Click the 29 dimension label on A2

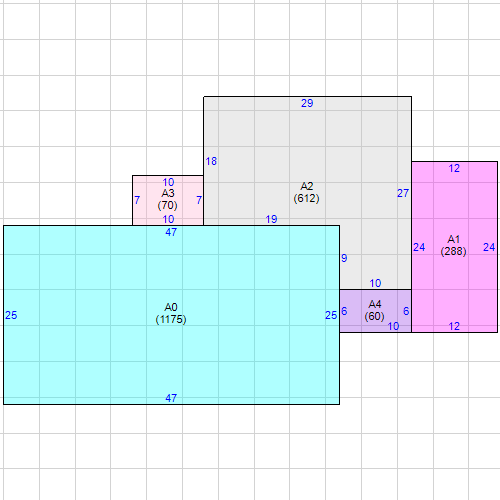pyautogui.click(x=307, y=103)
